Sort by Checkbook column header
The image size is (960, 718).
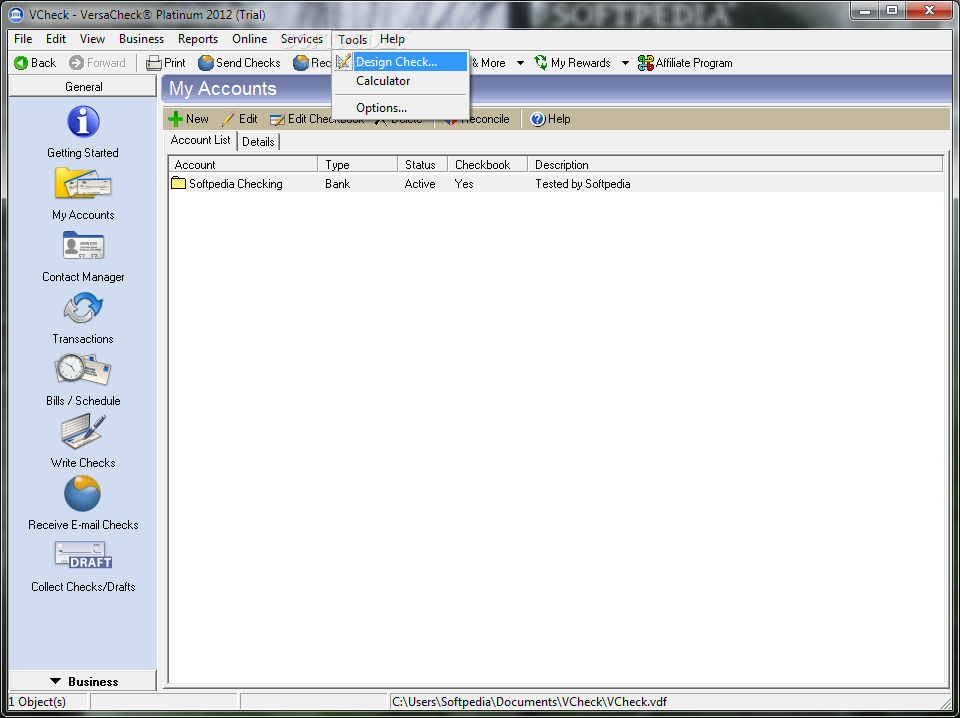[x=488, y=165]
